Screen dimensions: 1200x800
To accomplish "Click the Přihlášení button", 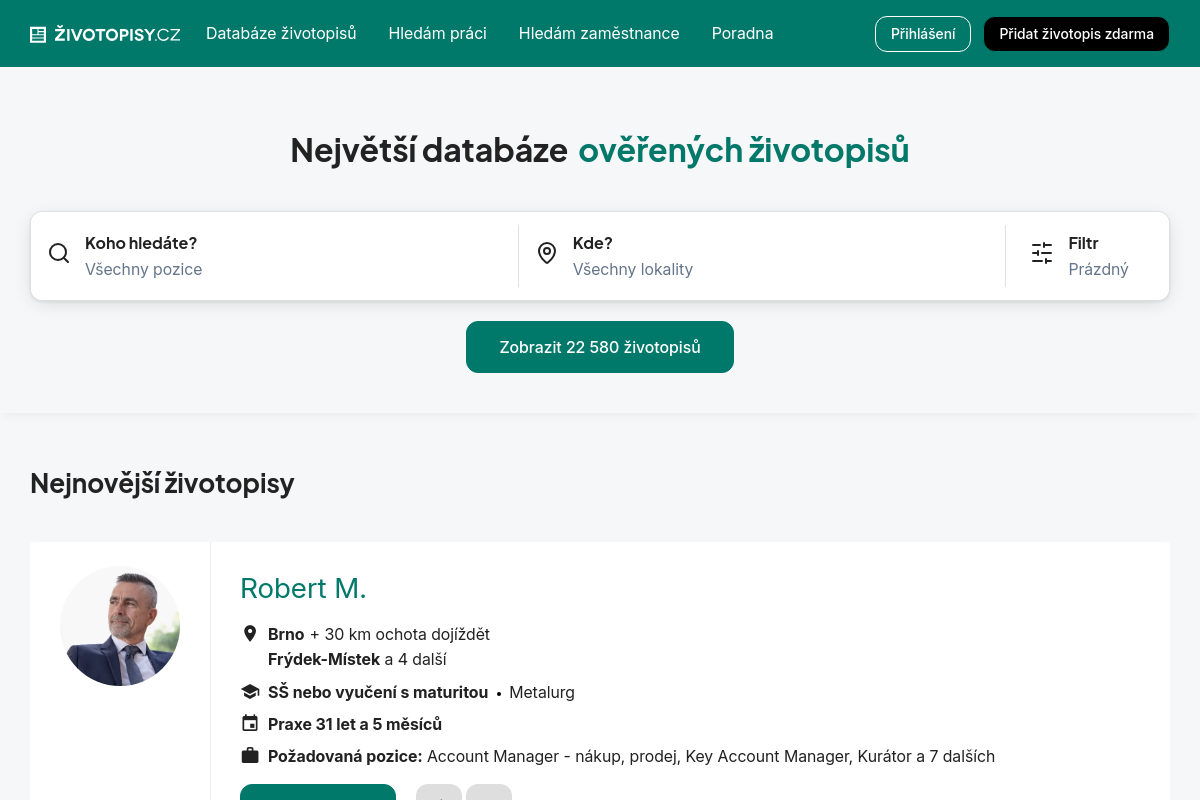I will [923, 34].
